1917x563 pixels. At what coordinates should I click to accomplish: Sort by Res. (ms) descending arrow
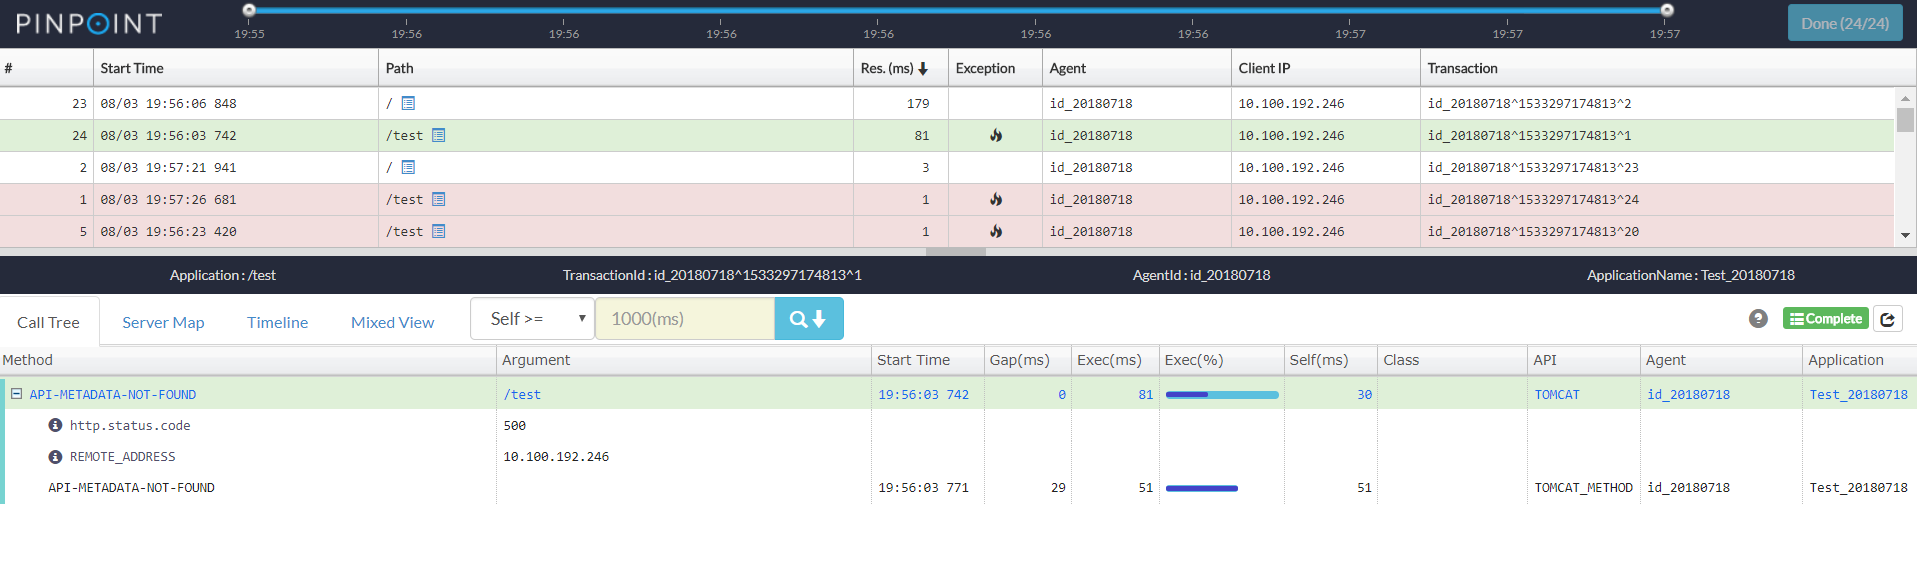click(923, 68)
